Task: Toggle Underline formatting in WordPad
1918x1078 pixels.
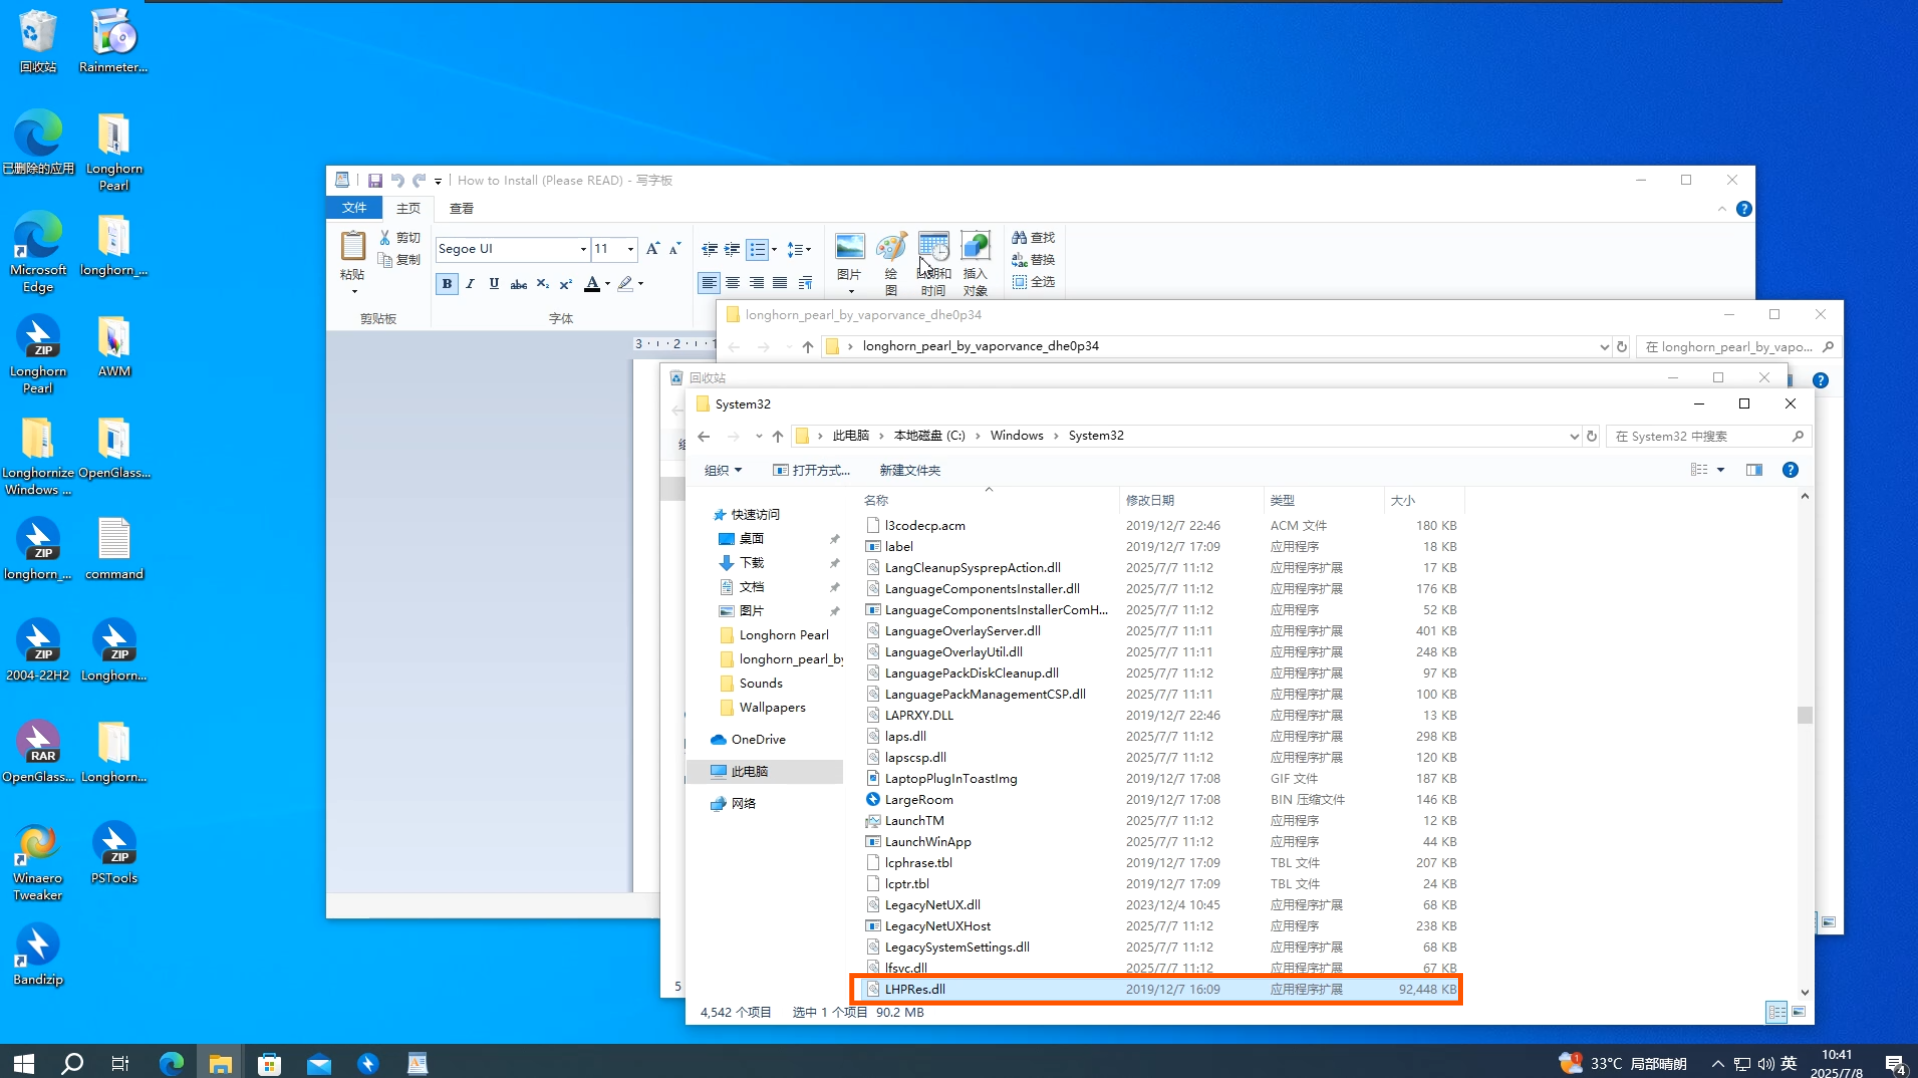Action: point(494,284)
